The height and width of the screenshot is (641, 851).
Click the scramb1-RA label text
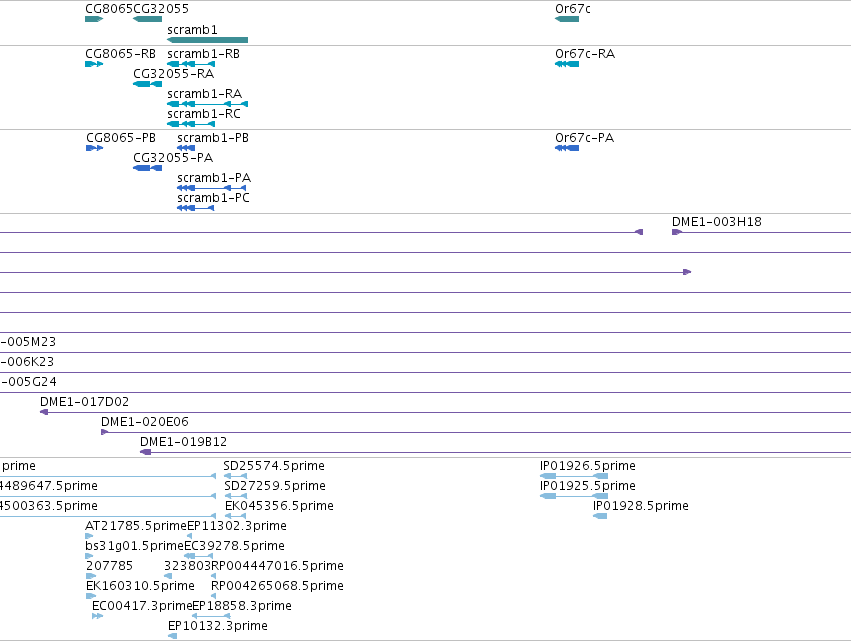point(205,94)
